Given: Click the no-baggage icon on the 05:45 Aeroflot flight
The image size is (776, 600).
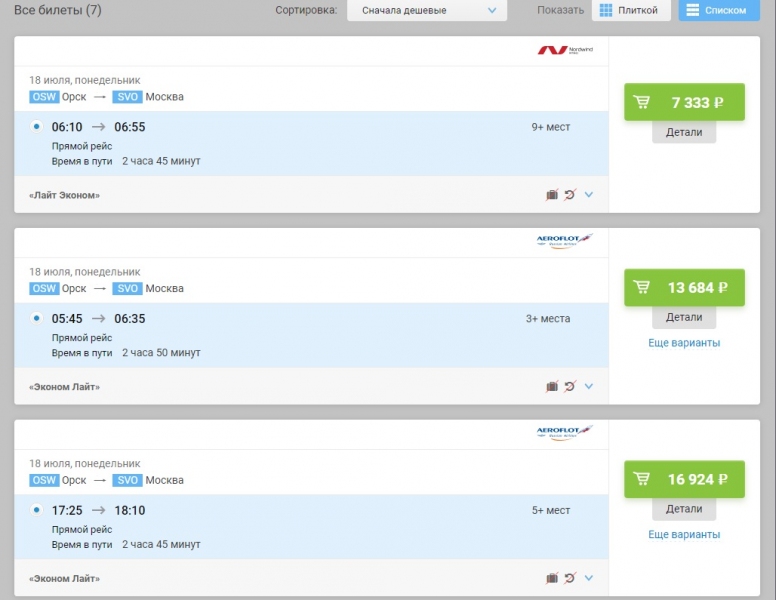Looking at the screenshot, I should coord(552,387).
